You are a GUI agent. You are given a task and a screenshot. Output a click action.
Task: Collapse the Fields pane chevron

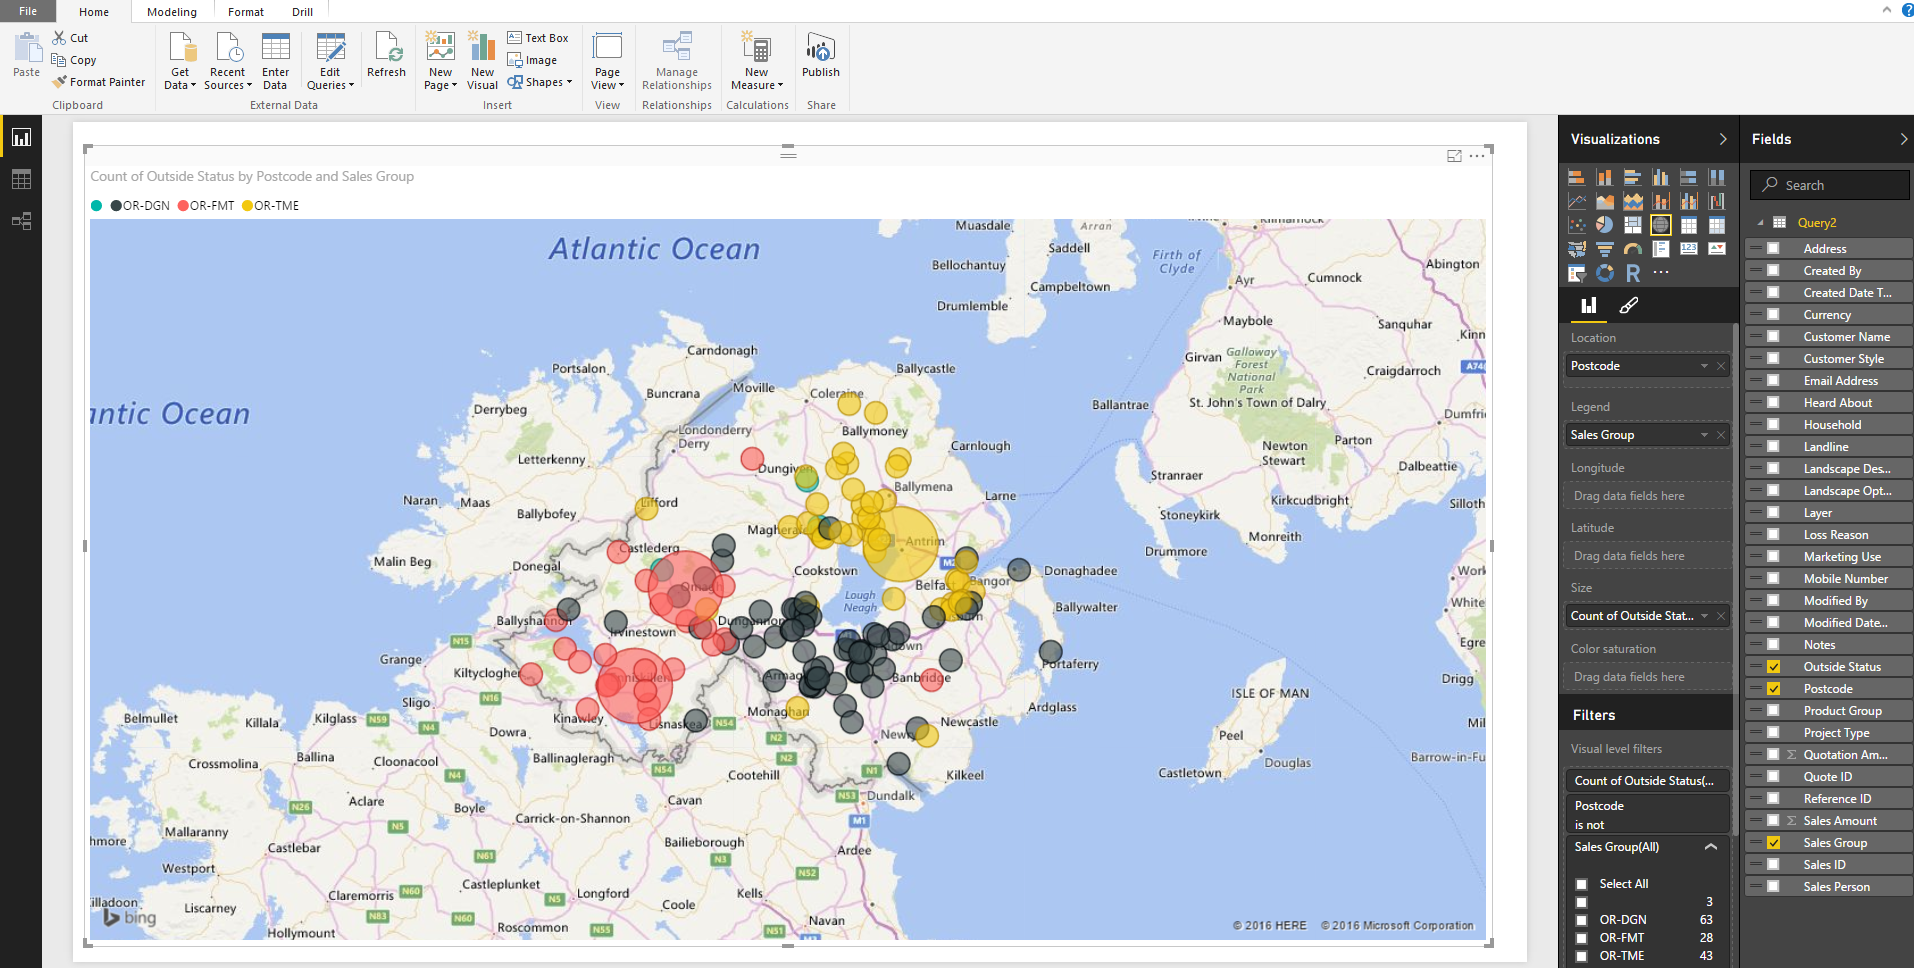coord(1903,139)
